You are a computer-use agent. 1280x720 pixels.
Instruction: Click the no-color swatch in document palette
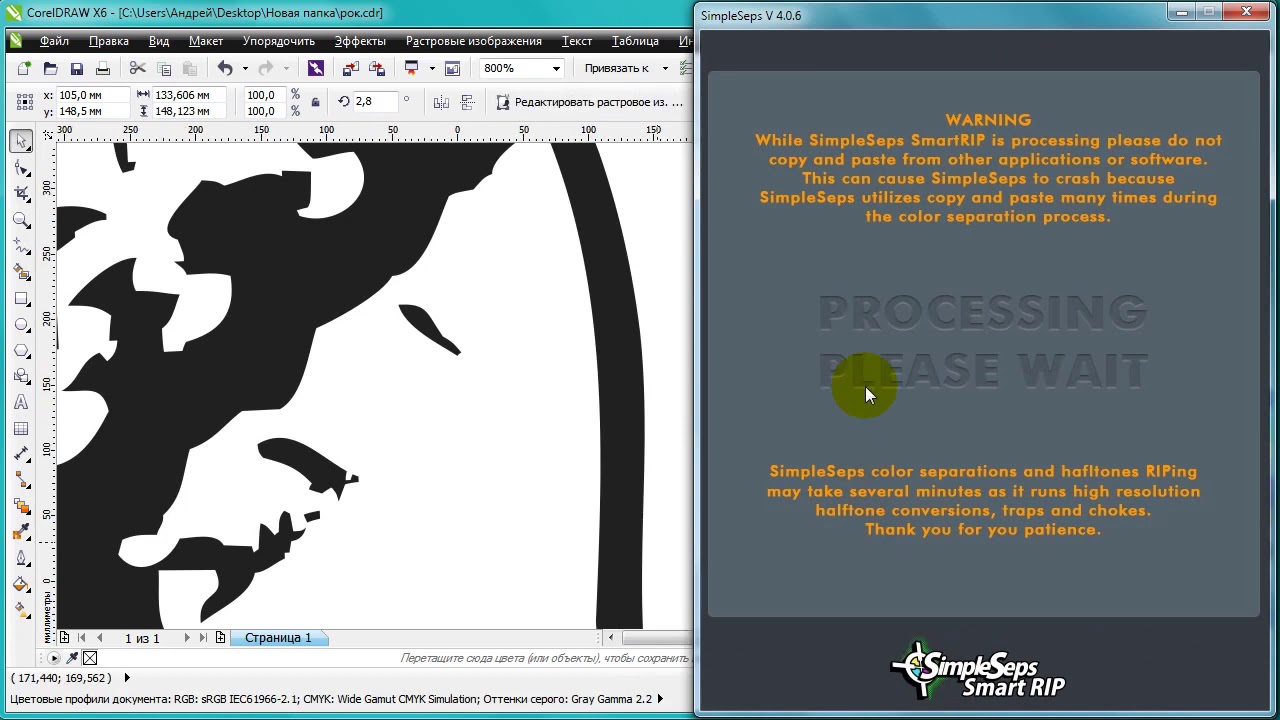[90, 658]
